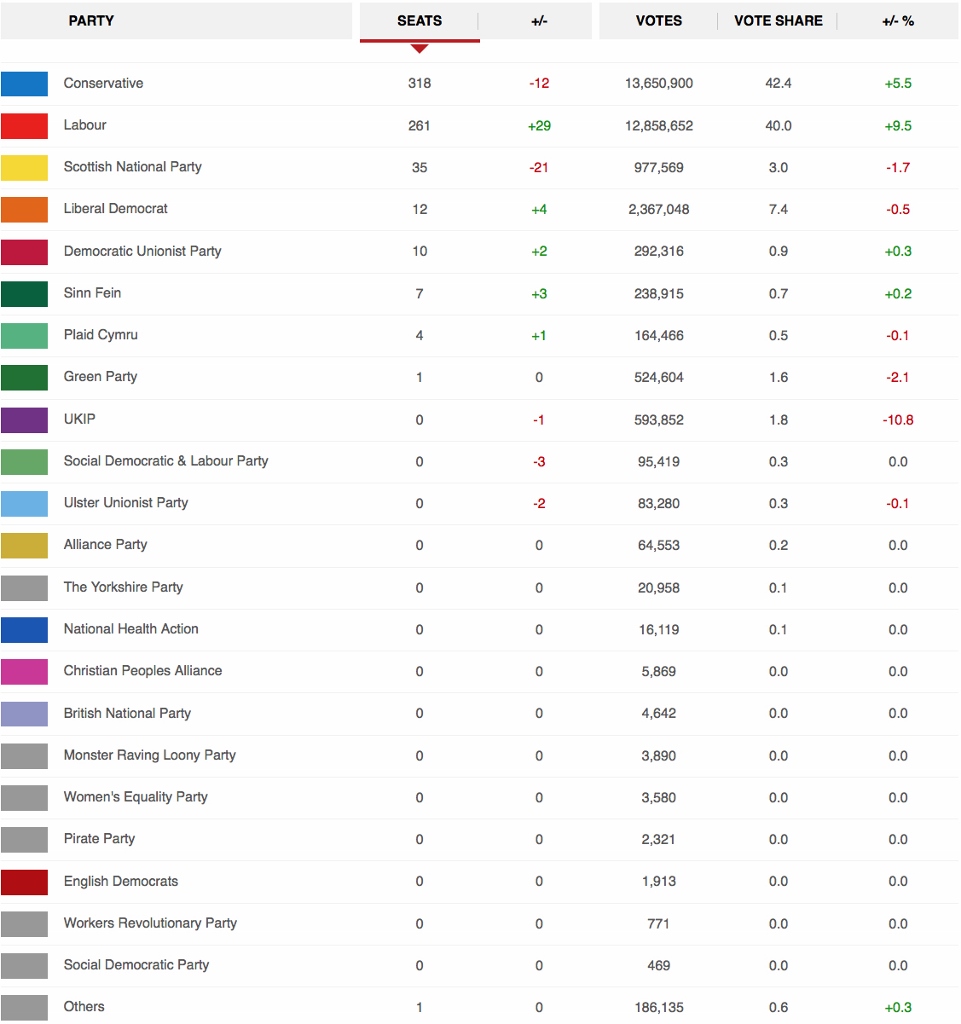Click the English Democrats dark red swatch

click(24, 882)
